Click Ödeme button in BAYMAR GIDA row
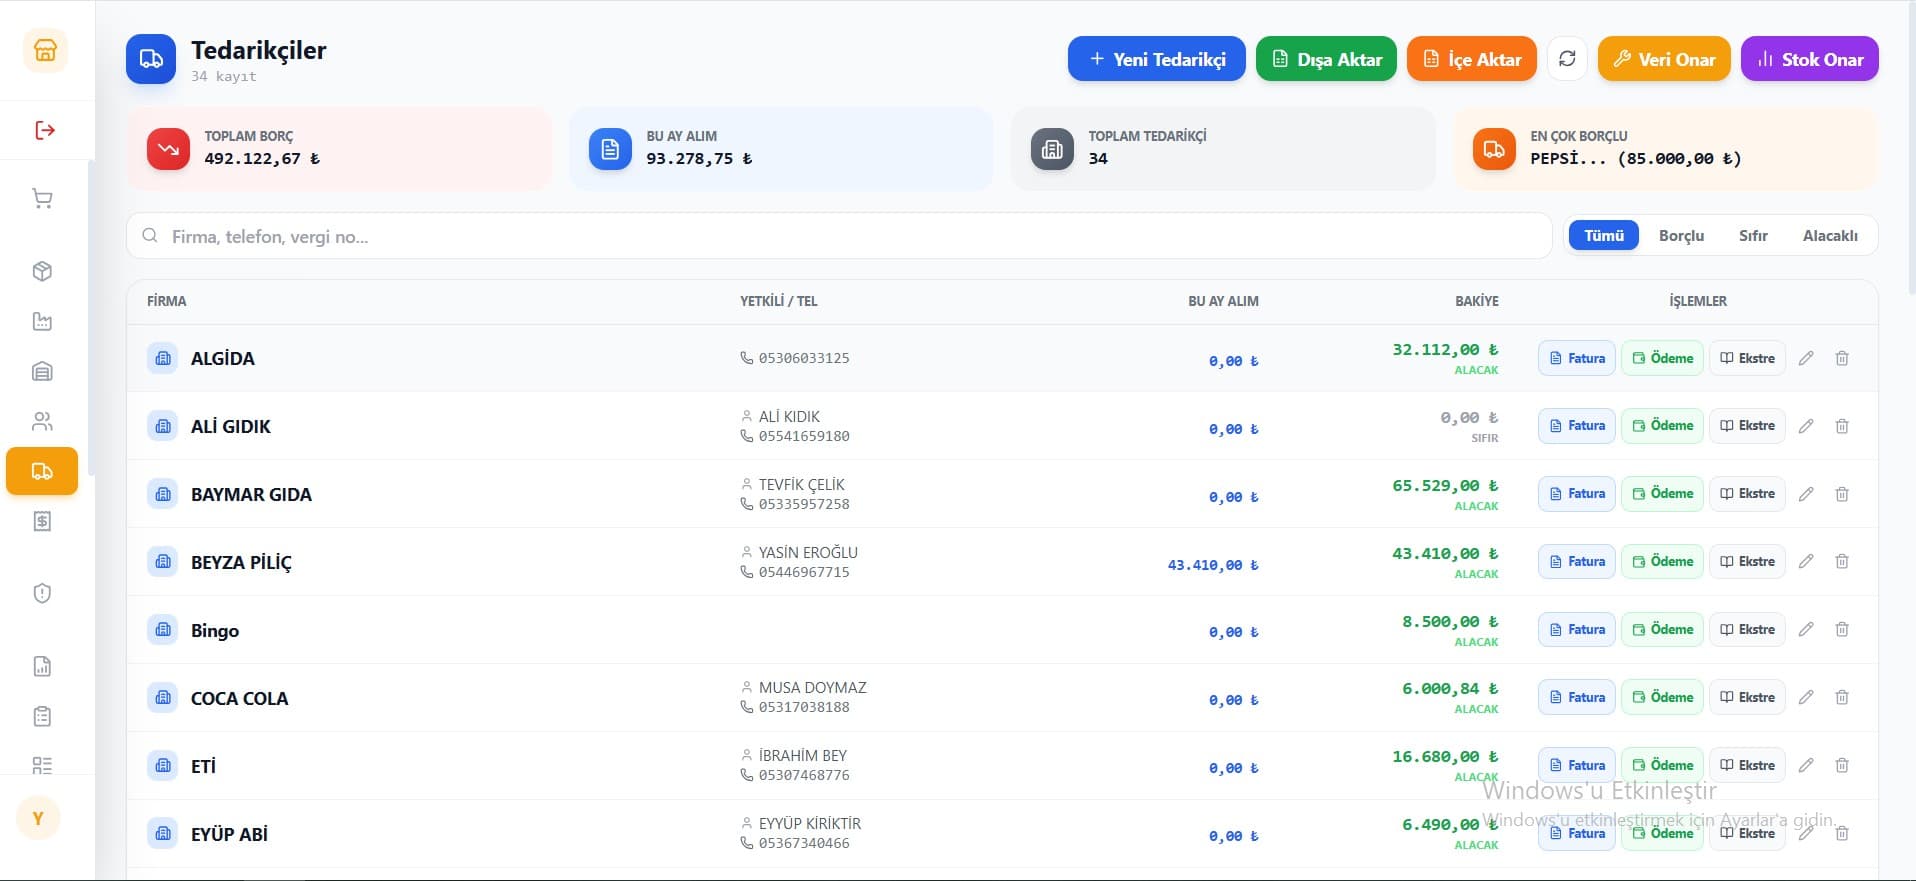Screen dimensions: 1916x881 1662,494
